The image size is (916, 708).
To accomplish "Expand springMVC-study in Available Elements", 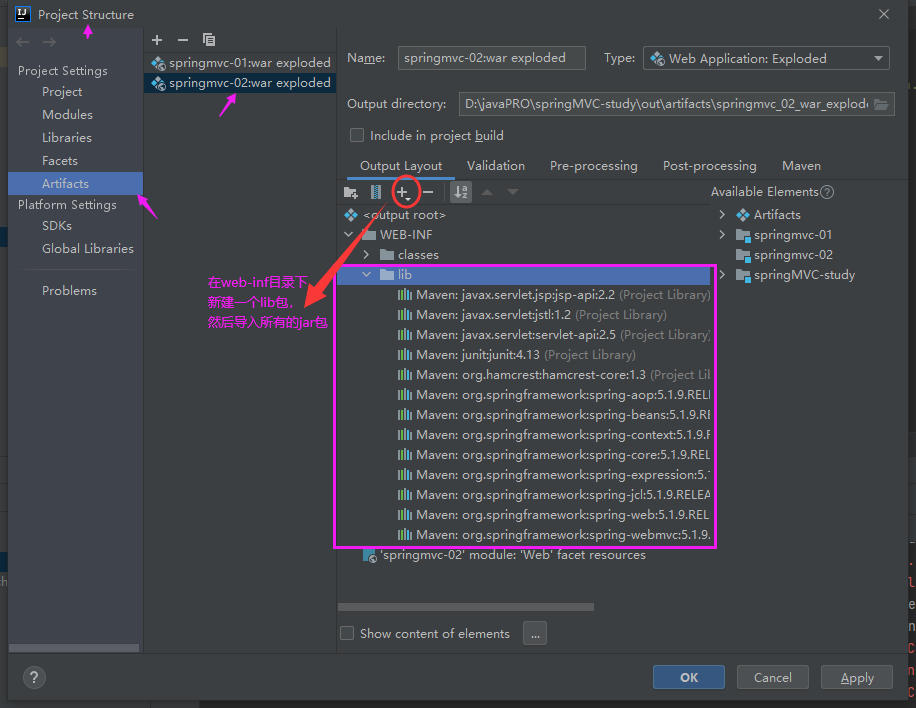I will point(722,275).
